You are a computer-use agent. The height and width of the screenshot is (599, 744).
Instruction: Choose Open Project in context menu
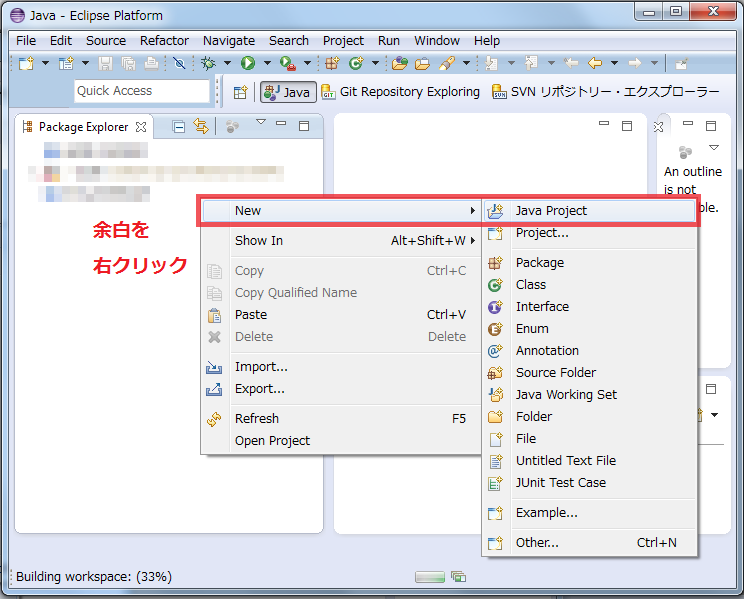341,441
